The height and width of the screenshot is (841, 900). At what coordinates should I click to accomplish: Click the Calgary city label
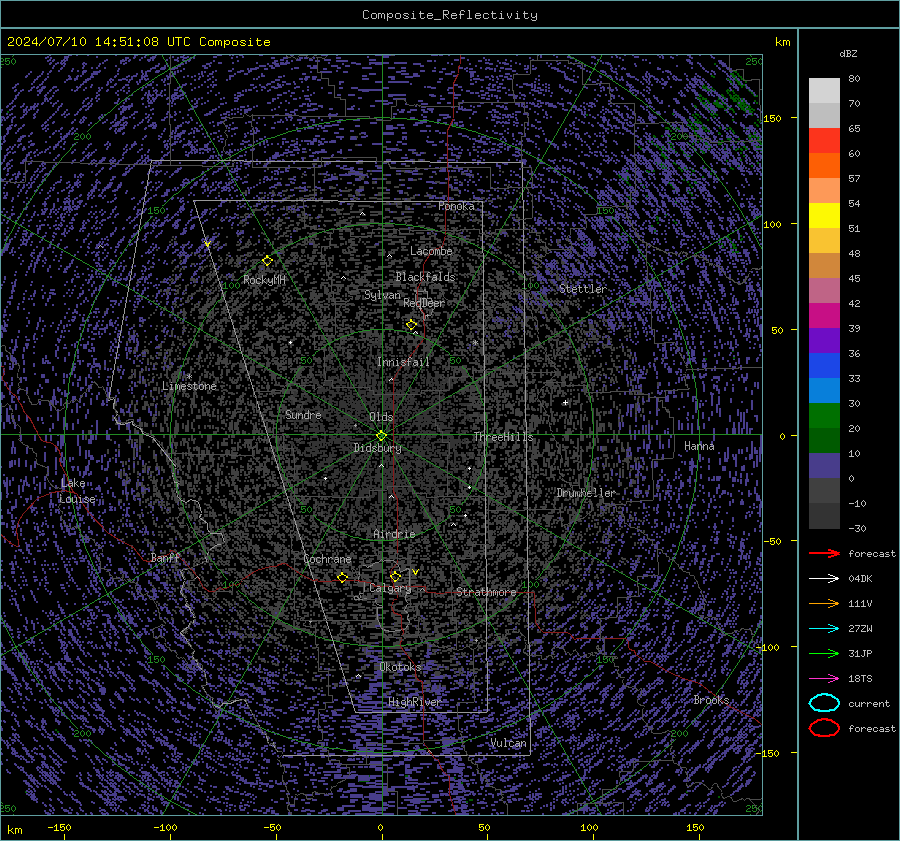[390, 588]
